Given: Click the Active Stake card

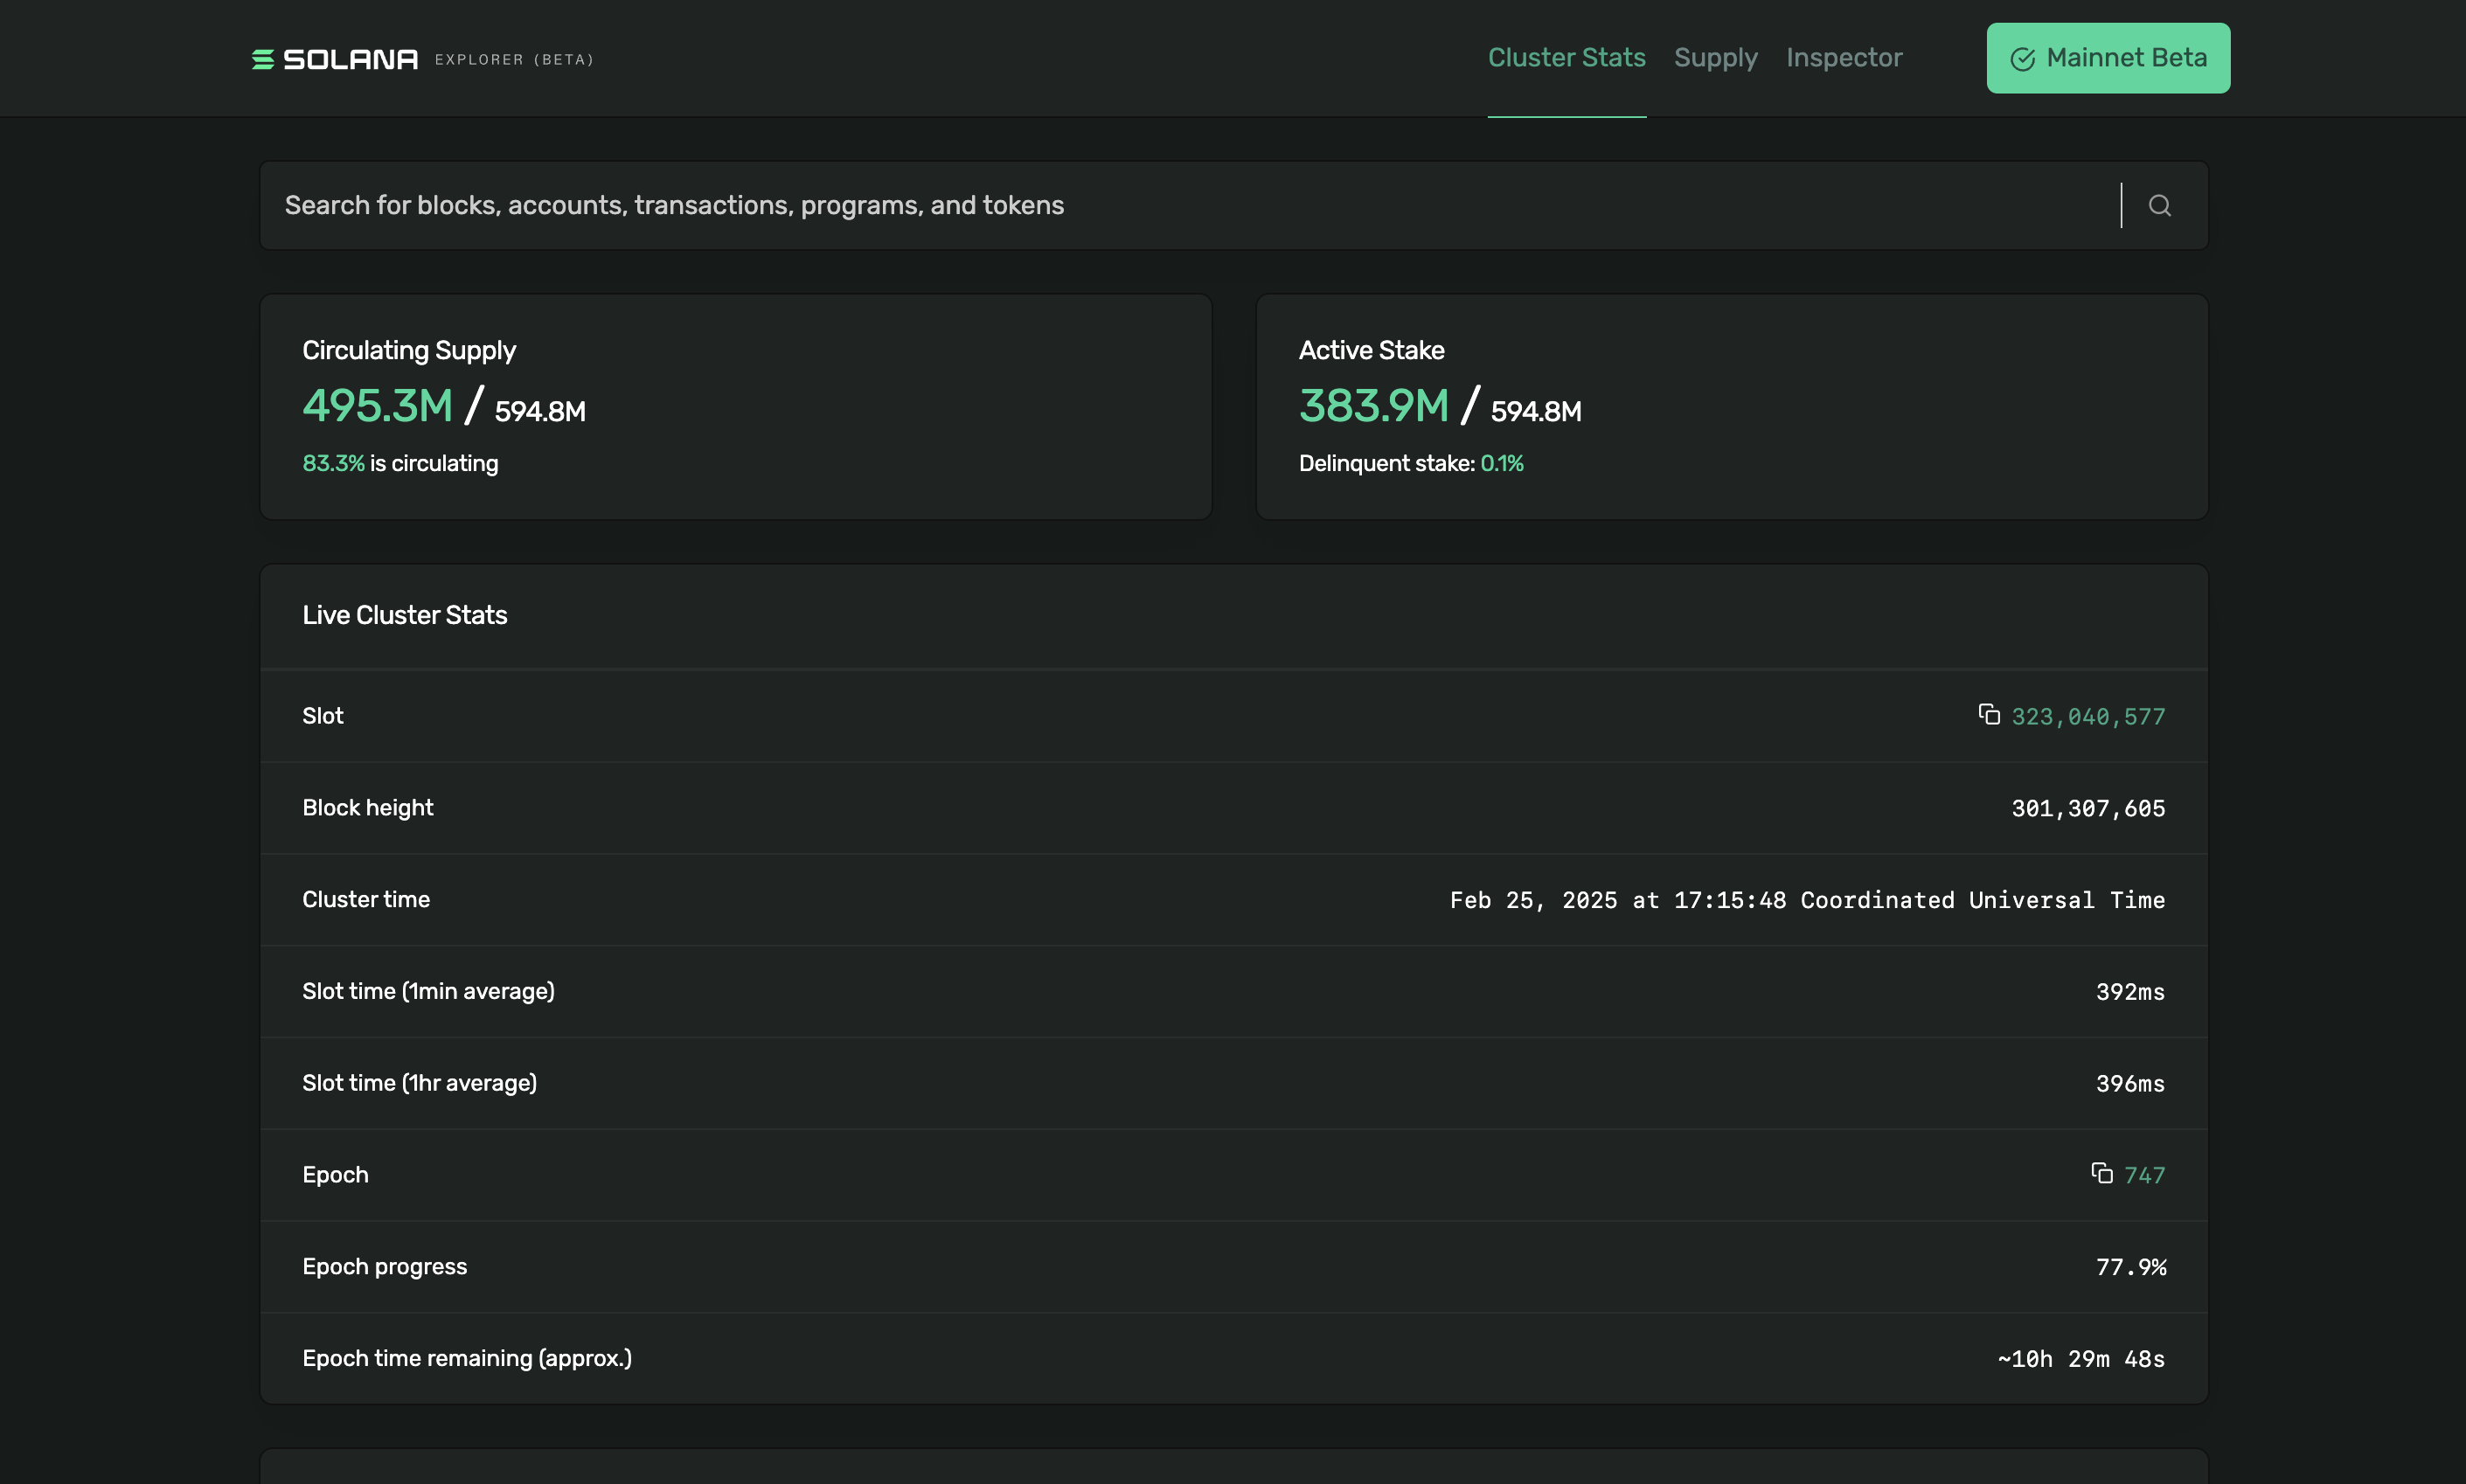Looking at the screenshot, I should [1732, 406].
